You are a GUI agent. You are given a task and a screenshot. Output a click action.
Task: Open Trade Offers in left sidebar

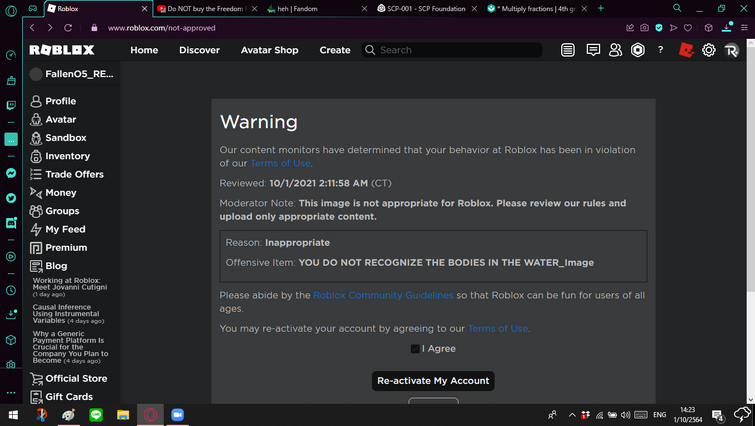(x=67, y=174)
